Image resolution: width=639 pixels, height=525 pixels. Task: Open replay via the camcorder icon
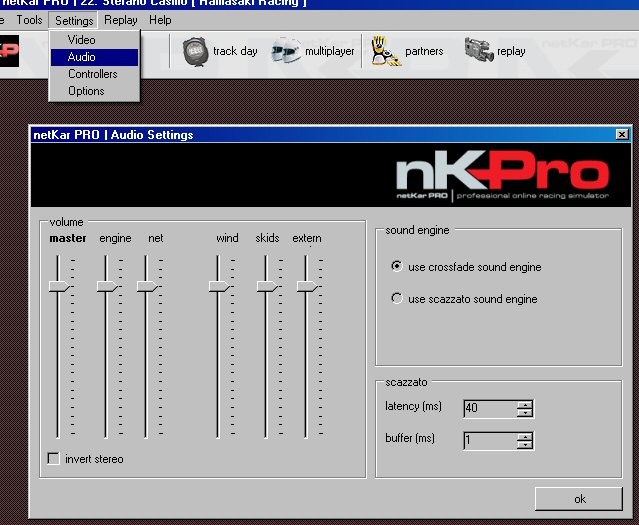click(479, 51)
